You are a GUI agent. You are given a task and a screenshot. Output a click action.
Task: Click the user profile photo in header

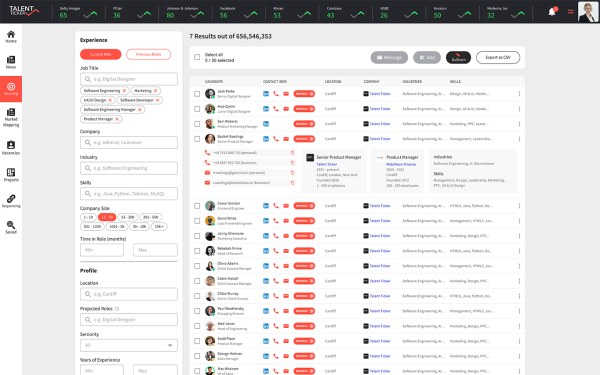(587, 11)
